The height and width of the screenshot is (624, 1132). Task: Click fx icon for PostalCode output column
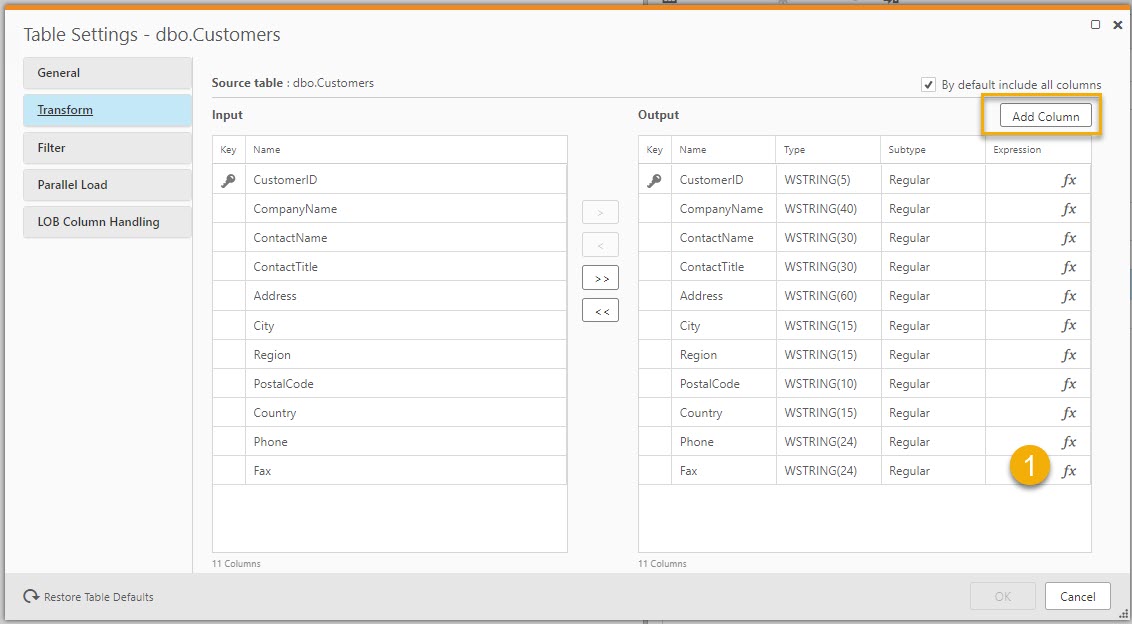click(1069, 384)
